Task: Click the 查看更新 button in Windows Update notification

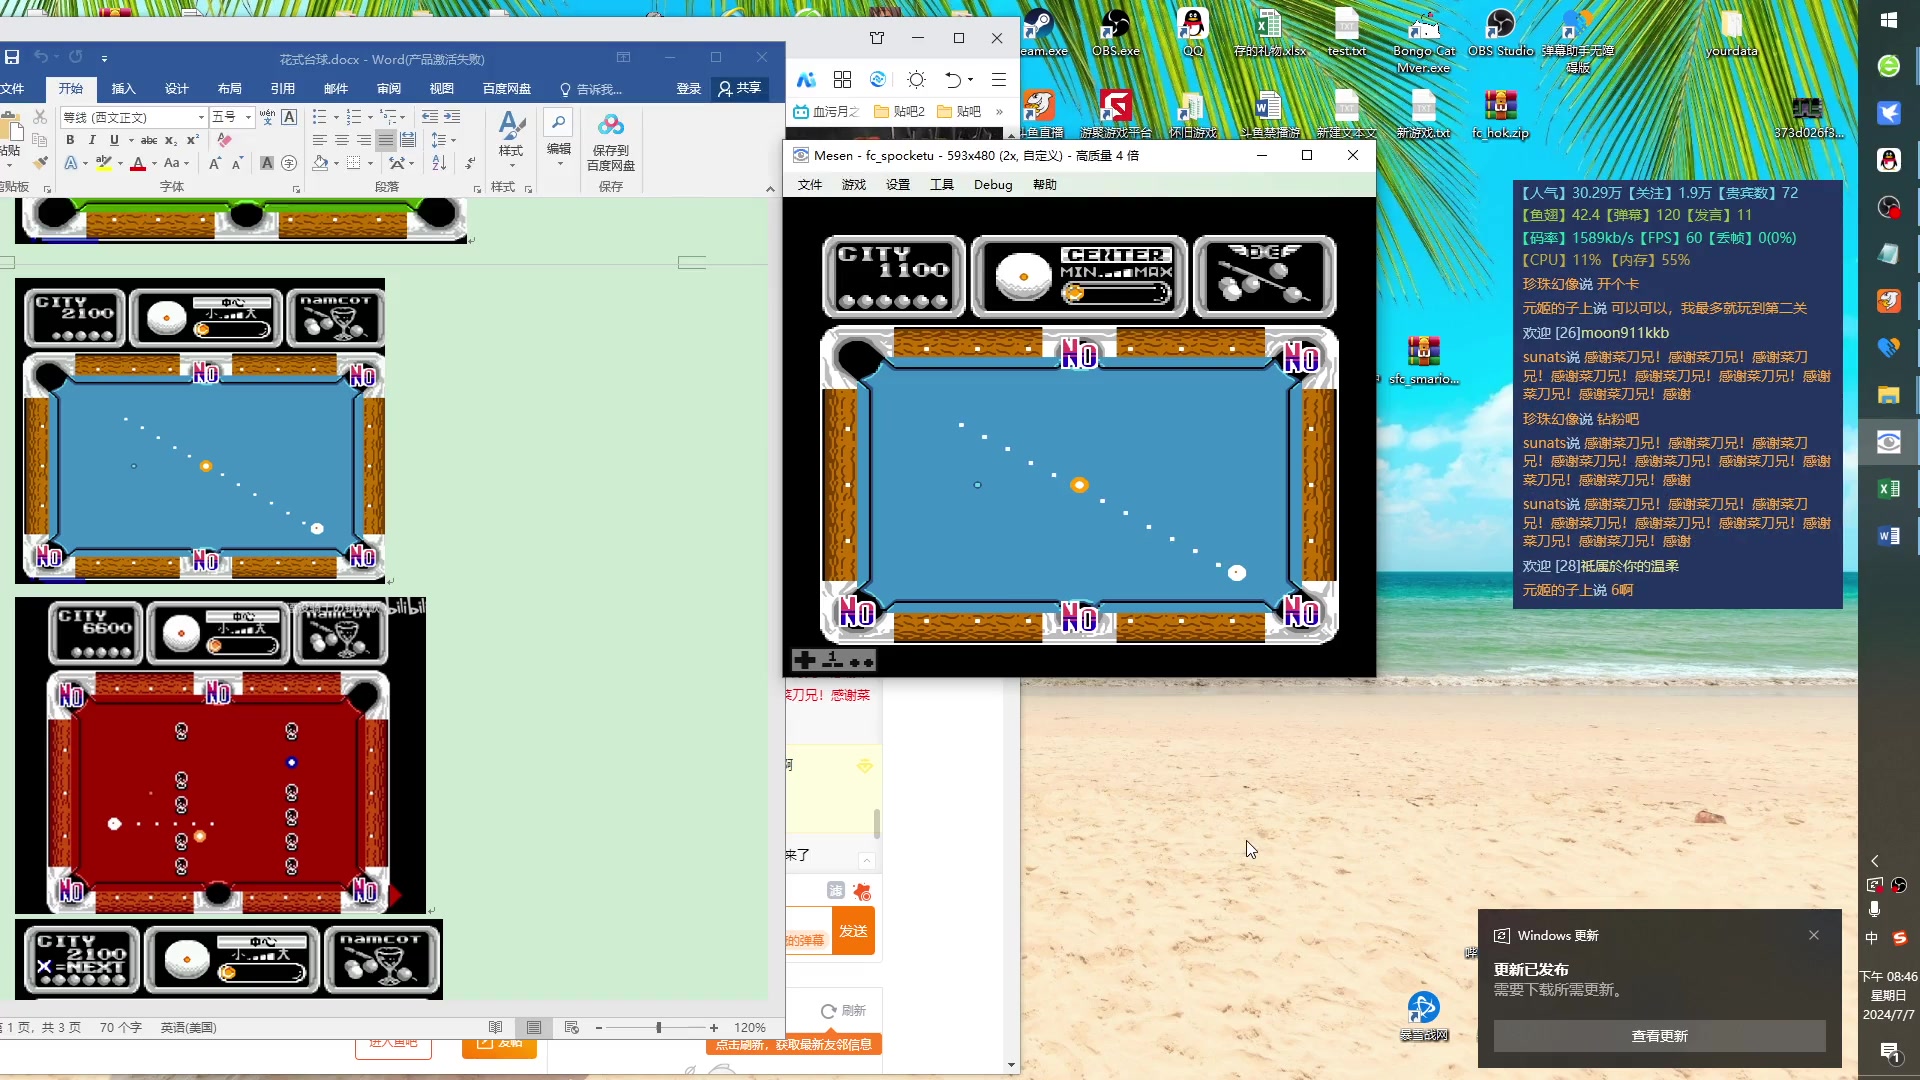Action: point(1660,1036)
